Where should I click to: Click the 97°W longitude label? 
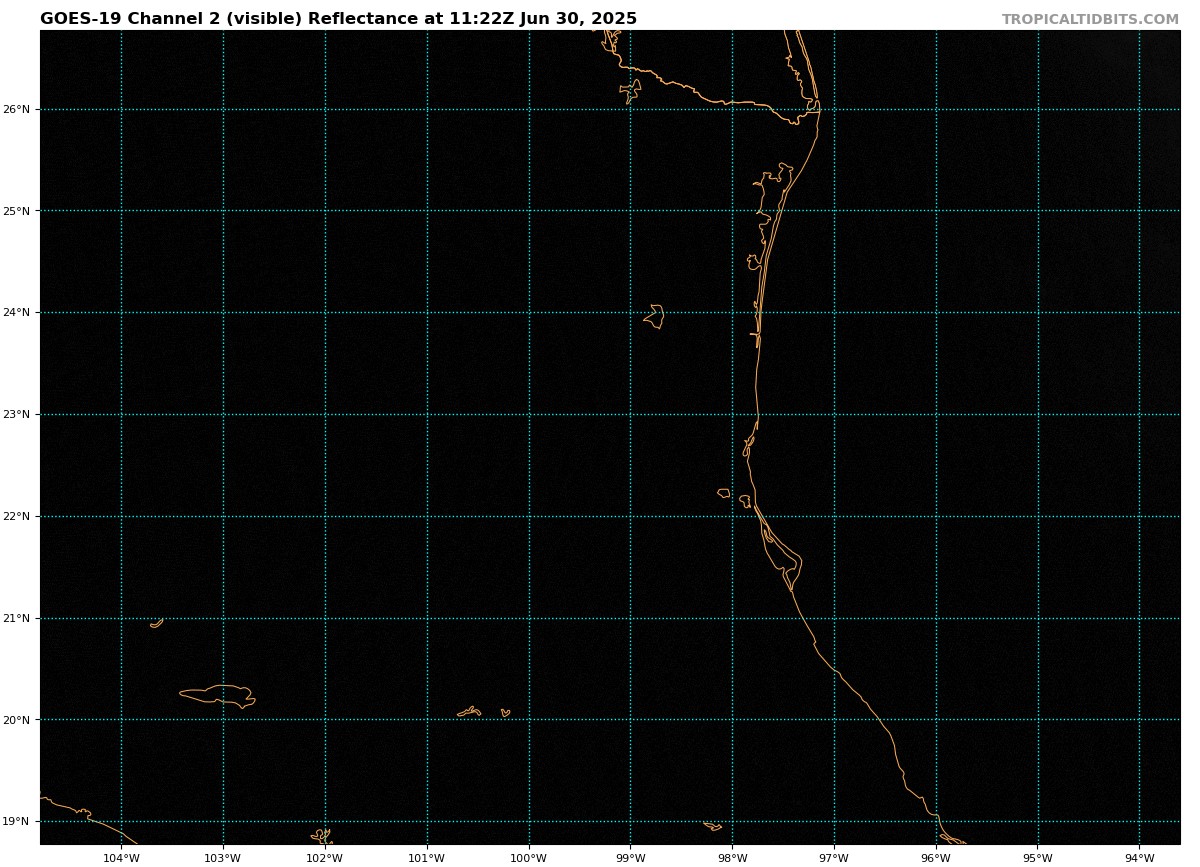tap(834, 858)
